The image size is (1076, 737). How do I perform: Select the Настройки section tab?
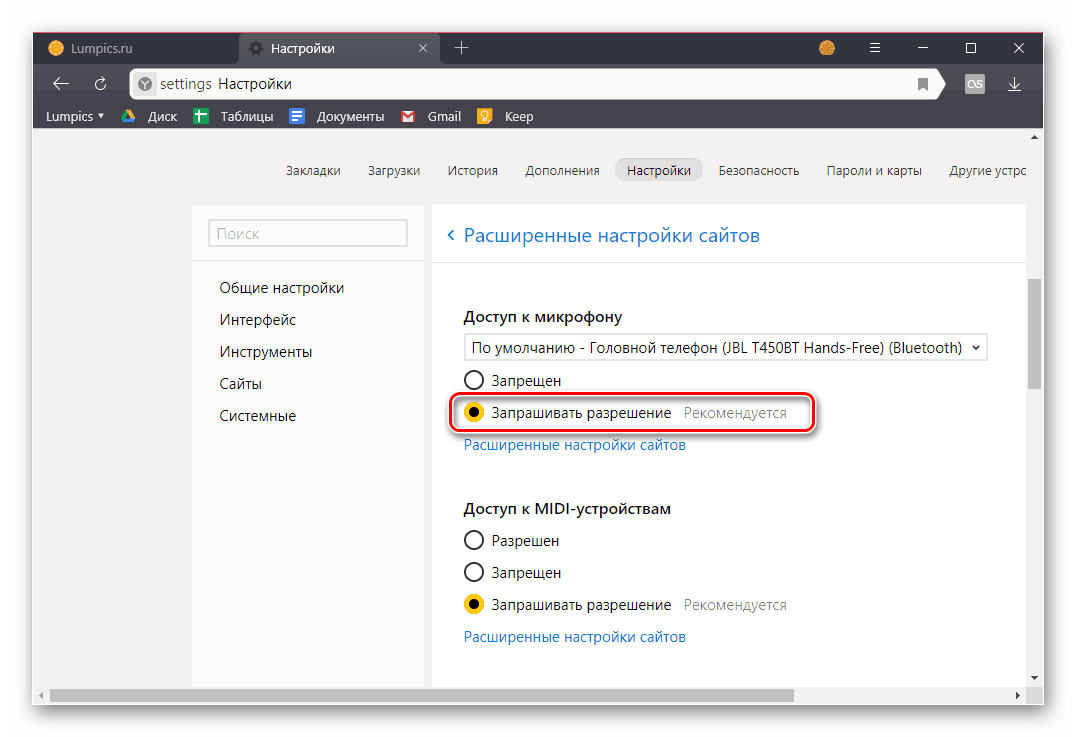659,170
